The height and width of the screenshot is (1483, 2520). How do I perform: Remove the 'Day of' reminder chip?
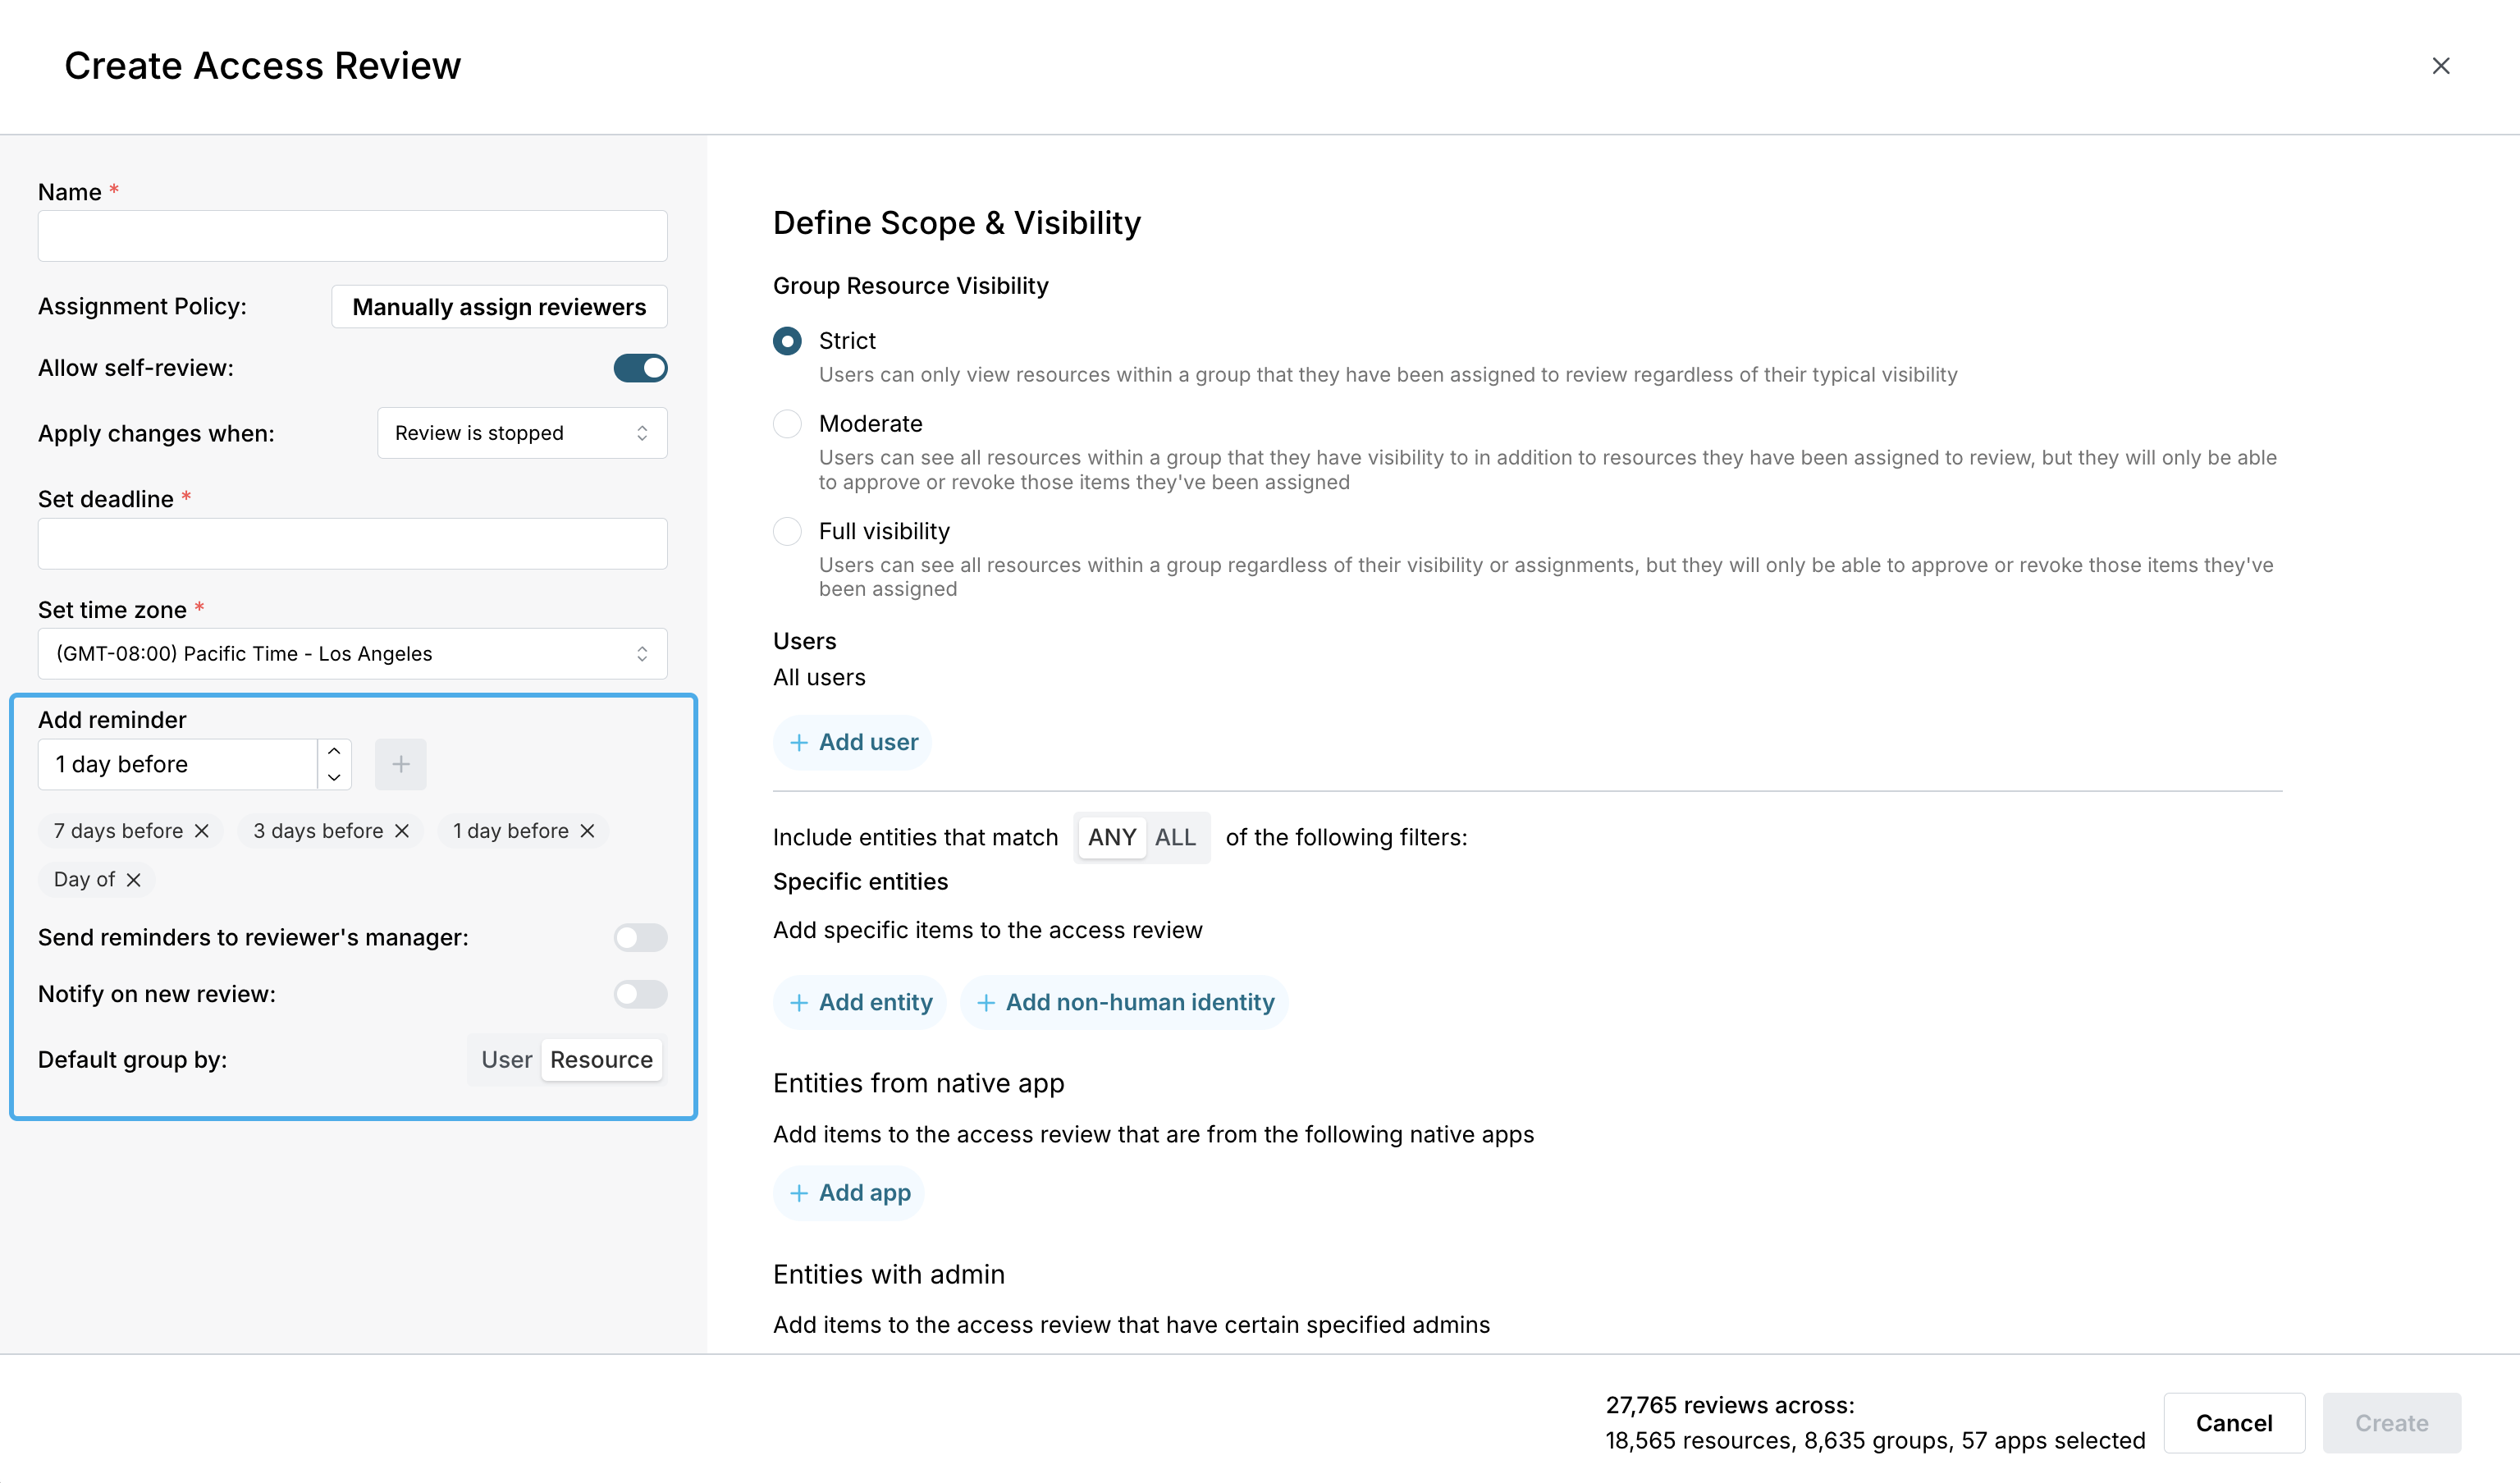(x=133, y=880)
